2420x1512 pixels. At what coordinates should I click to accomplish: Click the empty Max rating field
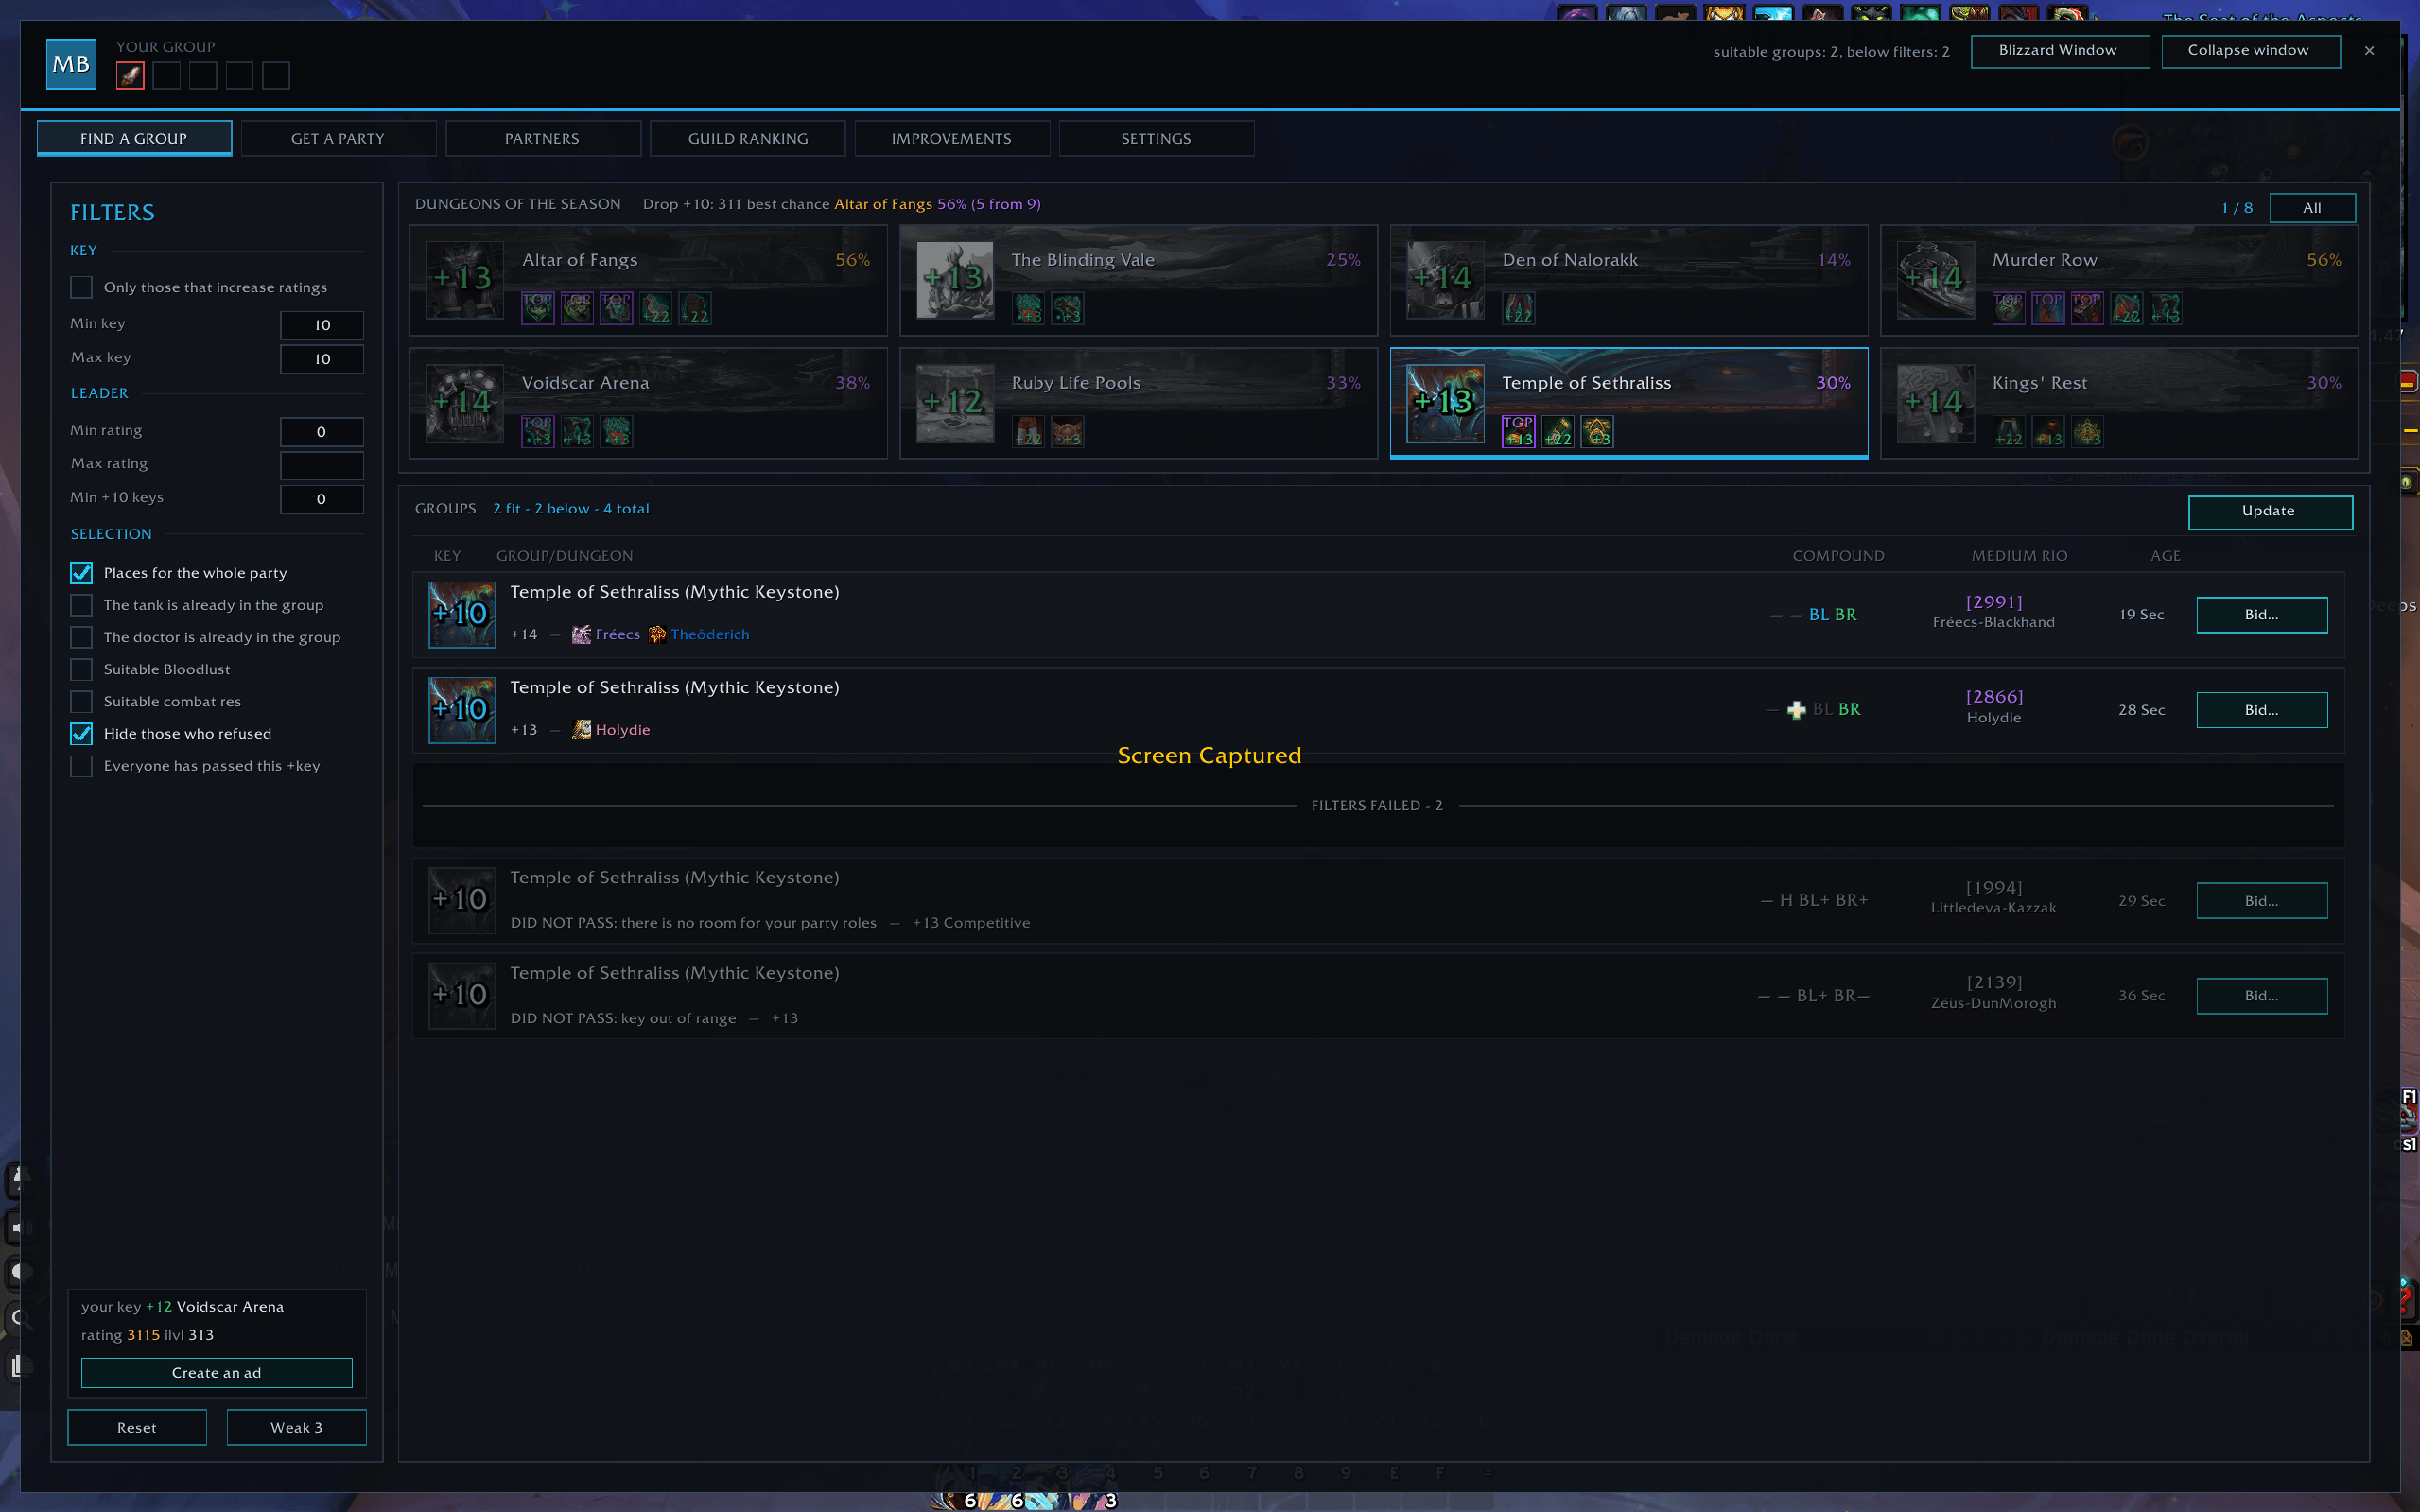tap(322, 465)
